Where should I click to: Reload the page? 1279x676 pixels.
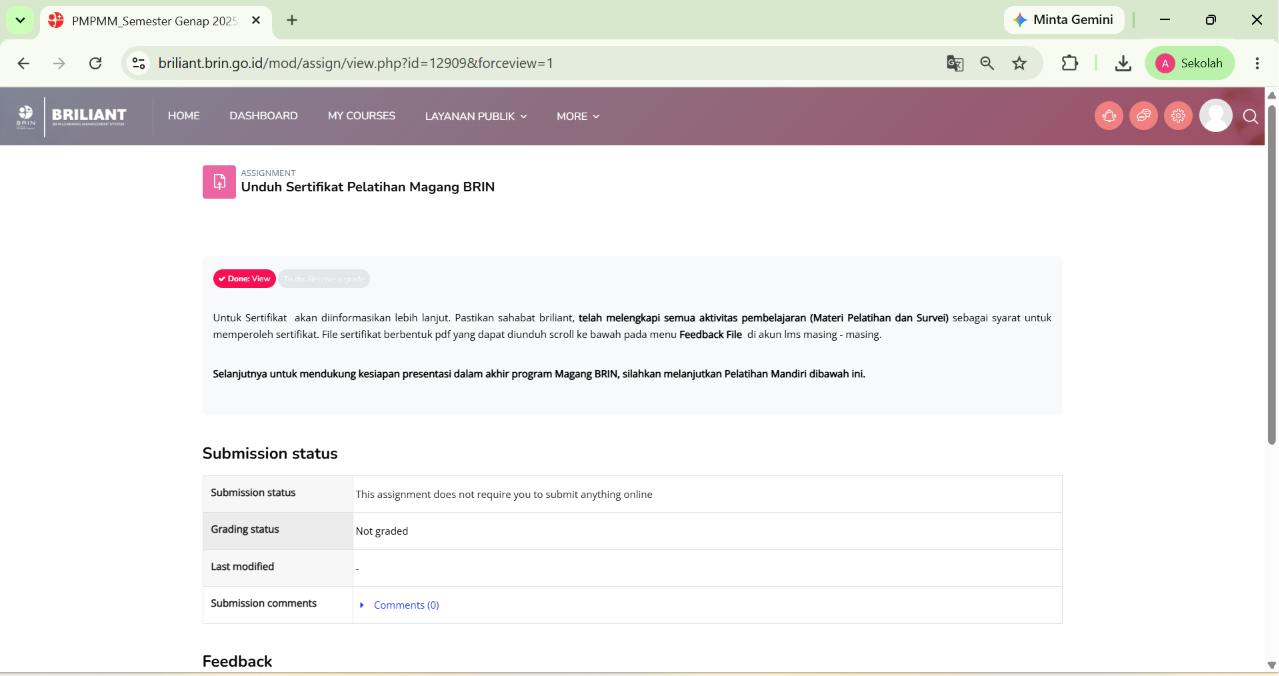95,63
